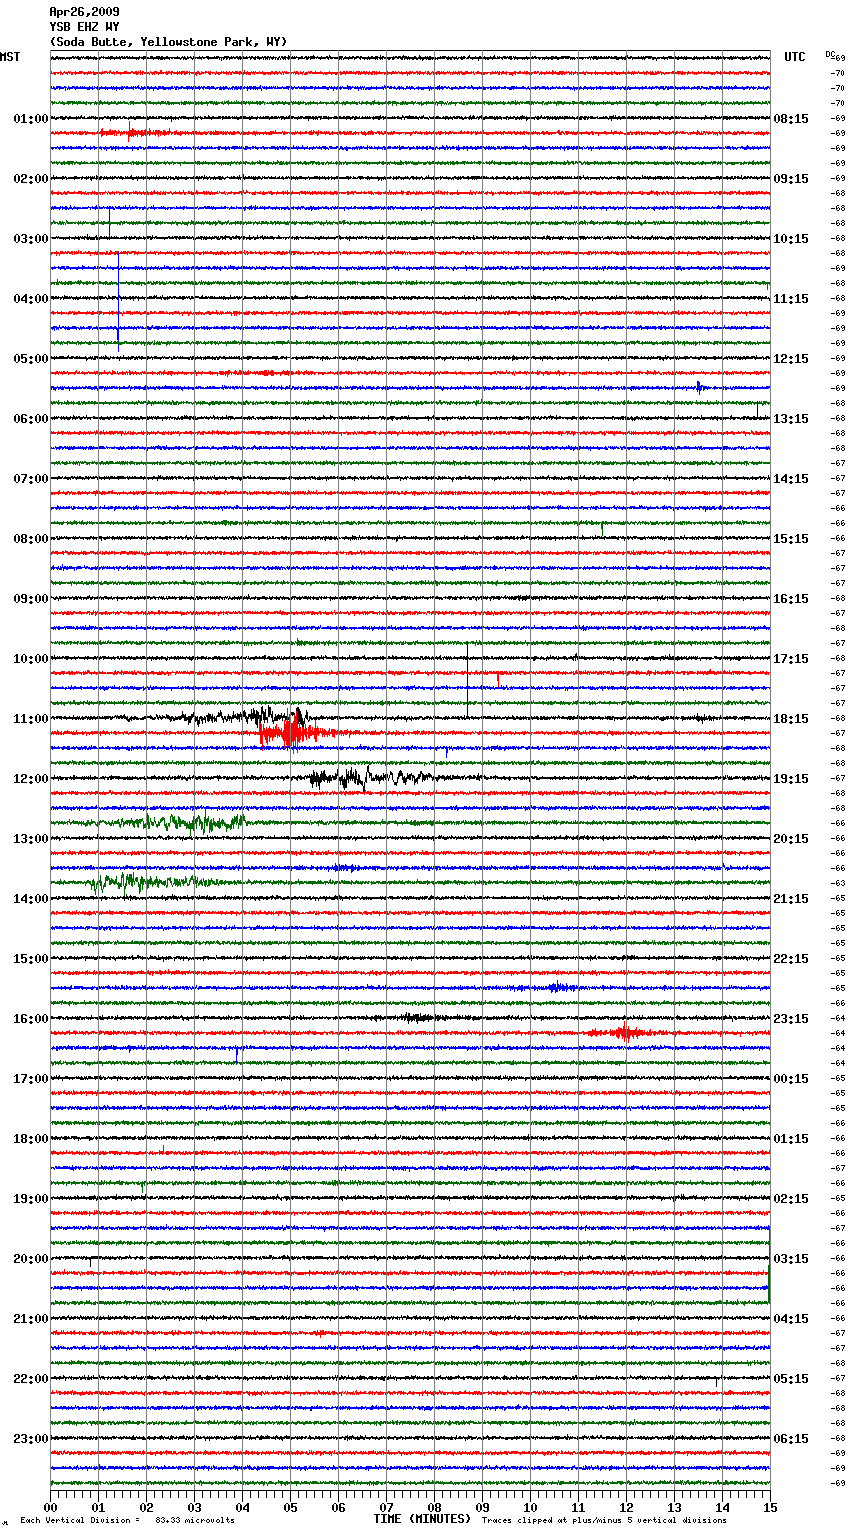
Task: Select the 04:00 MST time label
Action: (31, 299)
